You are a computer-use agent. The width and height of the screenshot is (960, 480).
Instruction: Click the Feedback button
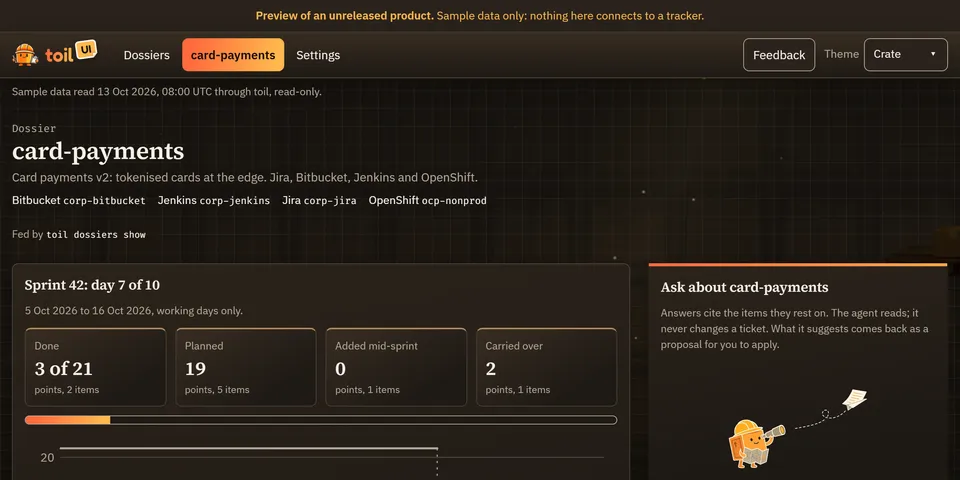pos(779,55)
